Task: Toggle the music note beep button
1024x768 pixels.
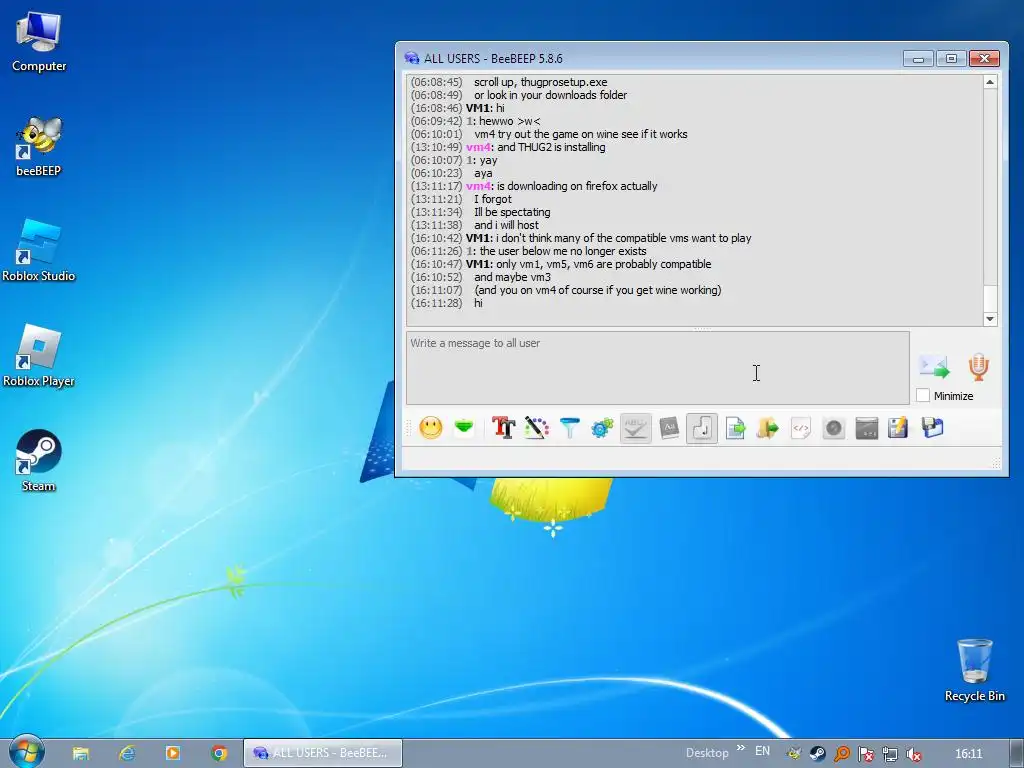Action: 702,428
